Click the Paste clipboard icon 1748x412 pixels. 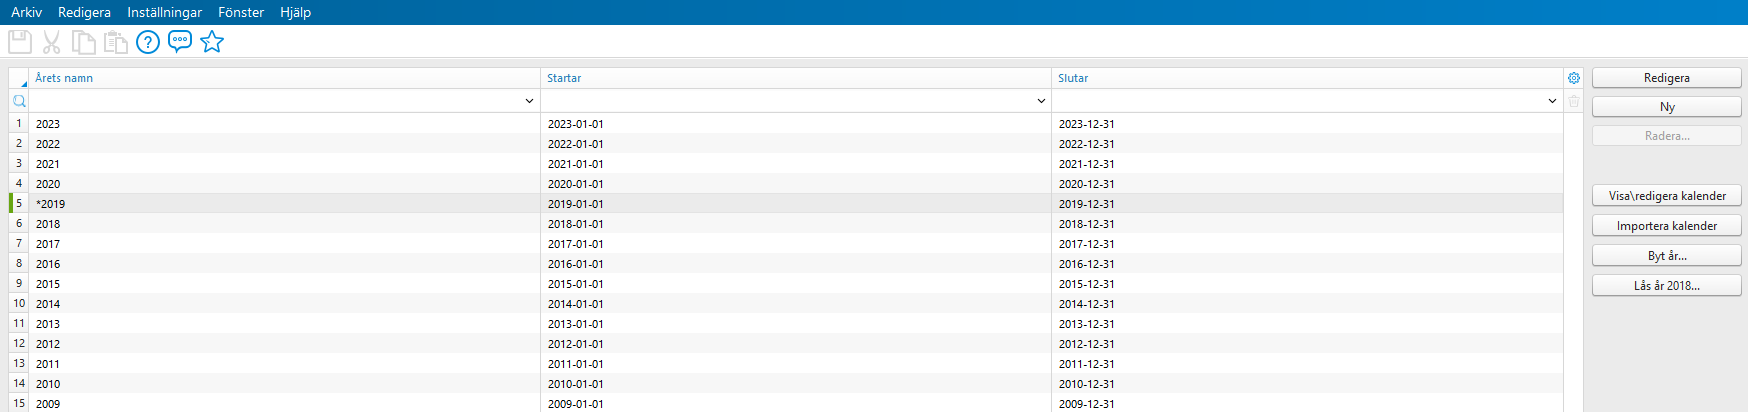[116, 42]
